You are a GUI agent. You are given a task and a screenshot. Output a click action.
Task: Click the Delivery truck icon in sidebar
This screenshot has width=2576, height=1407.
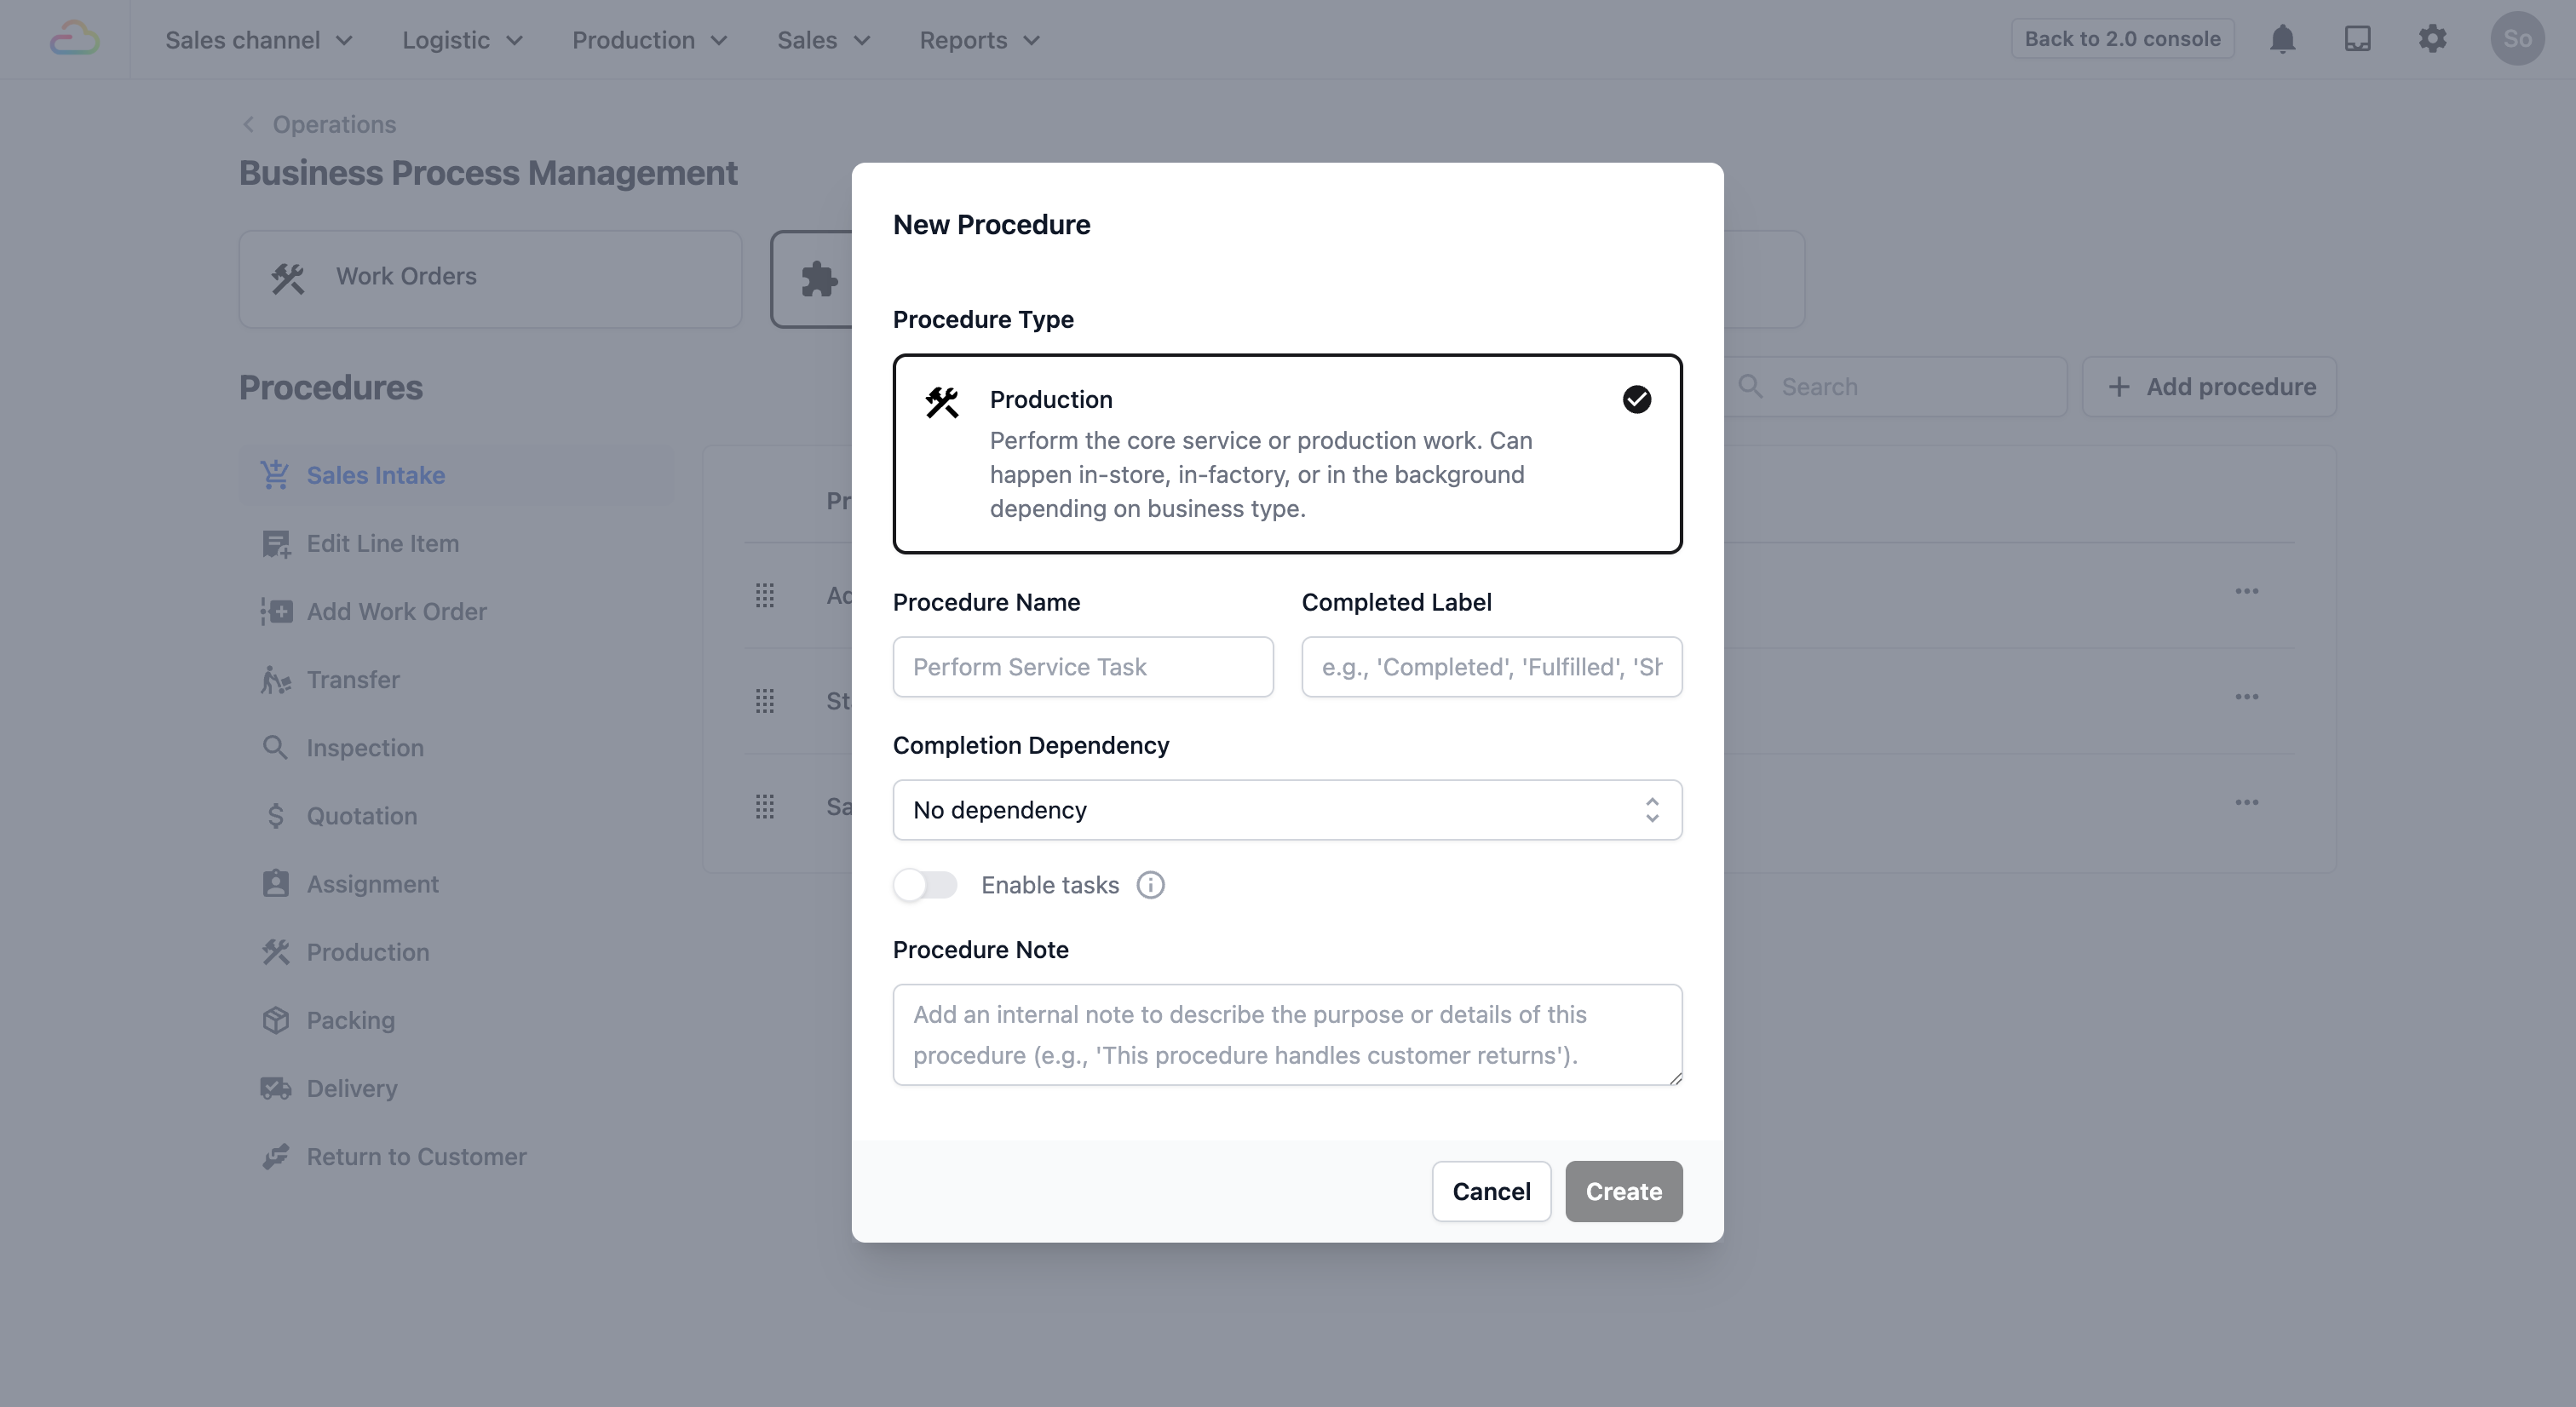[275, 1088]
